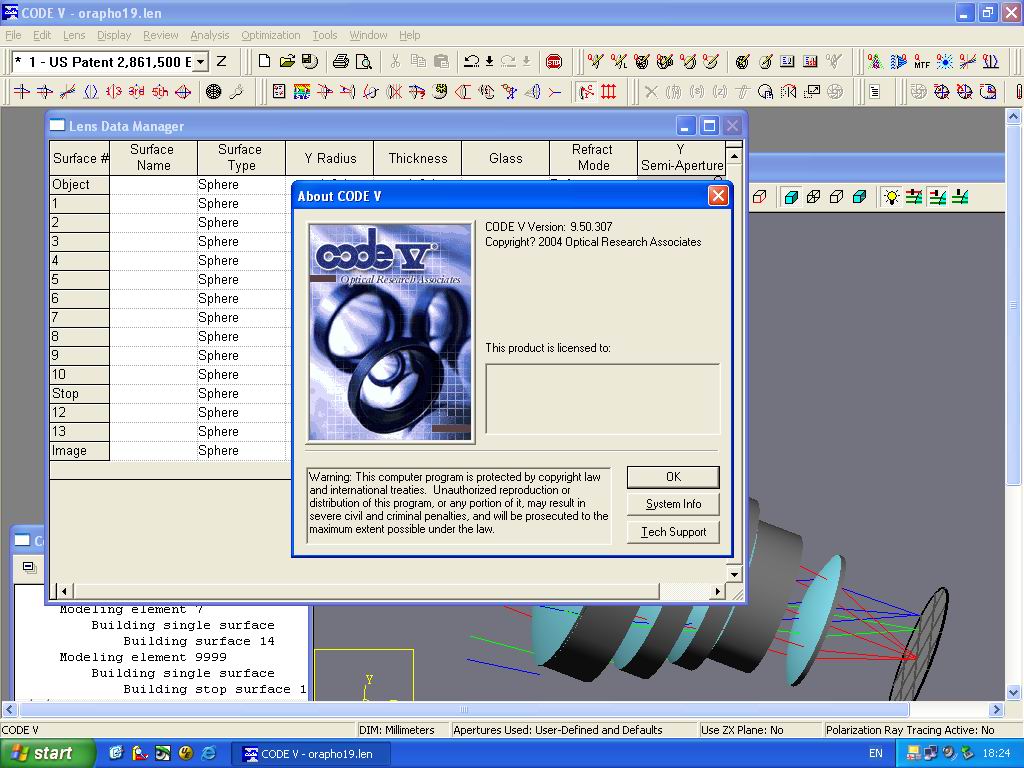Open the zoom position US Patent dropdown

tap(201, 62)
